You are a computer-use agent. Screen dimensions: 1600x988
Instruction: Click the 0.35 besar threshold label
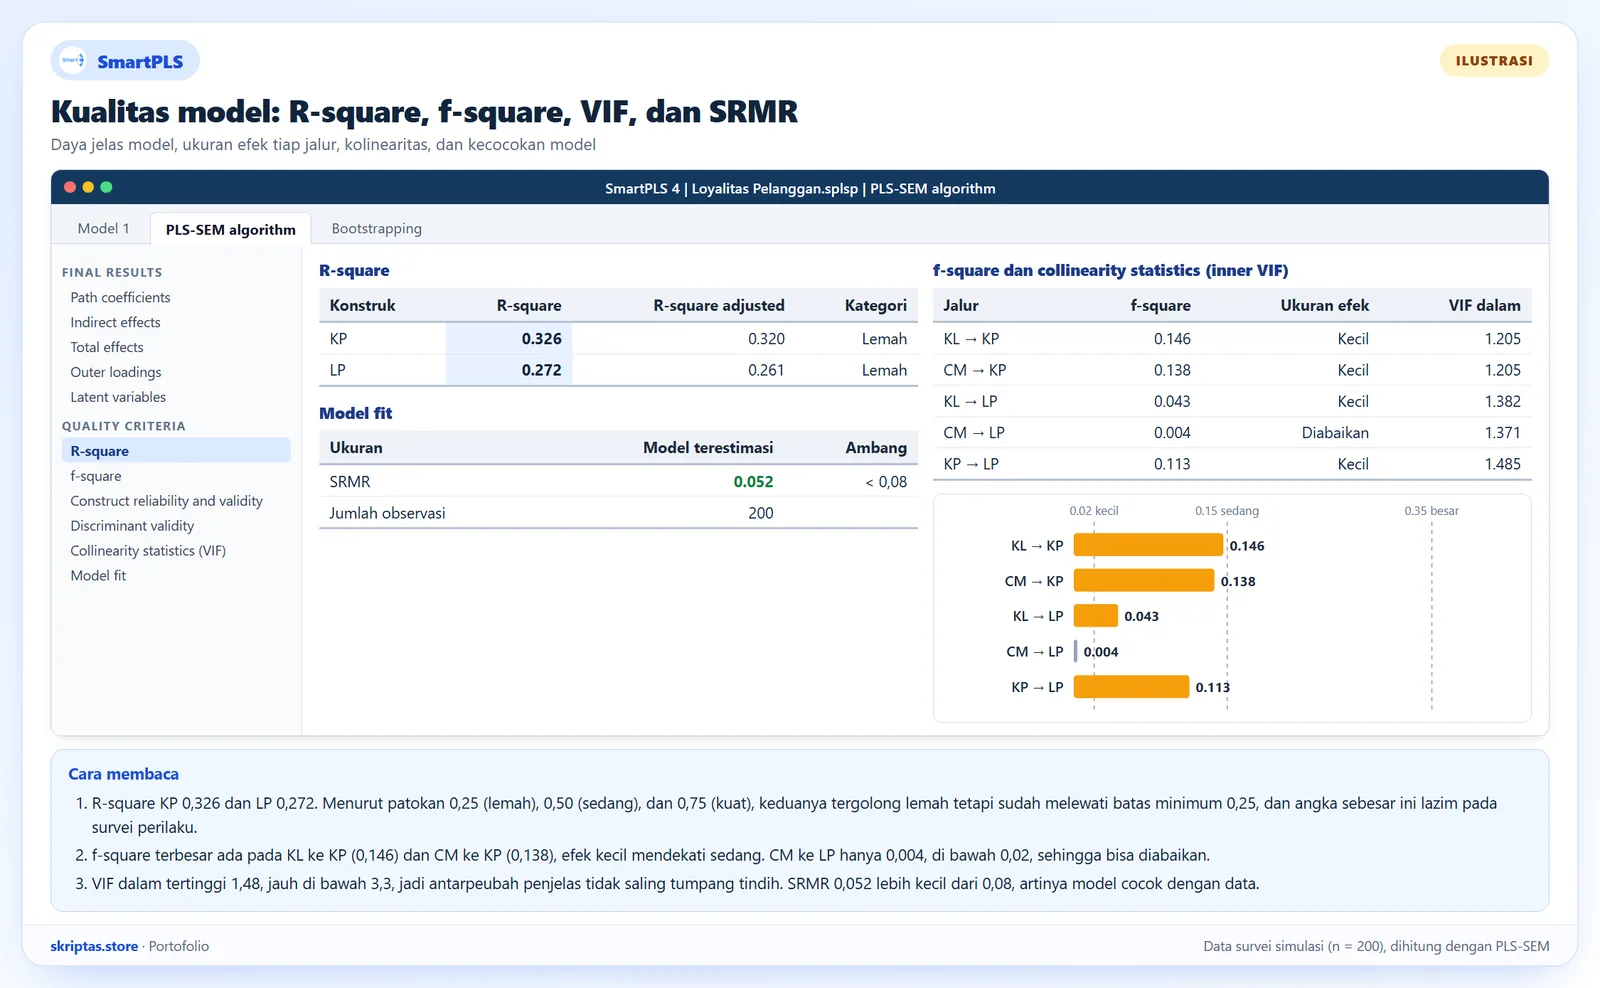tap(1431, 511)
